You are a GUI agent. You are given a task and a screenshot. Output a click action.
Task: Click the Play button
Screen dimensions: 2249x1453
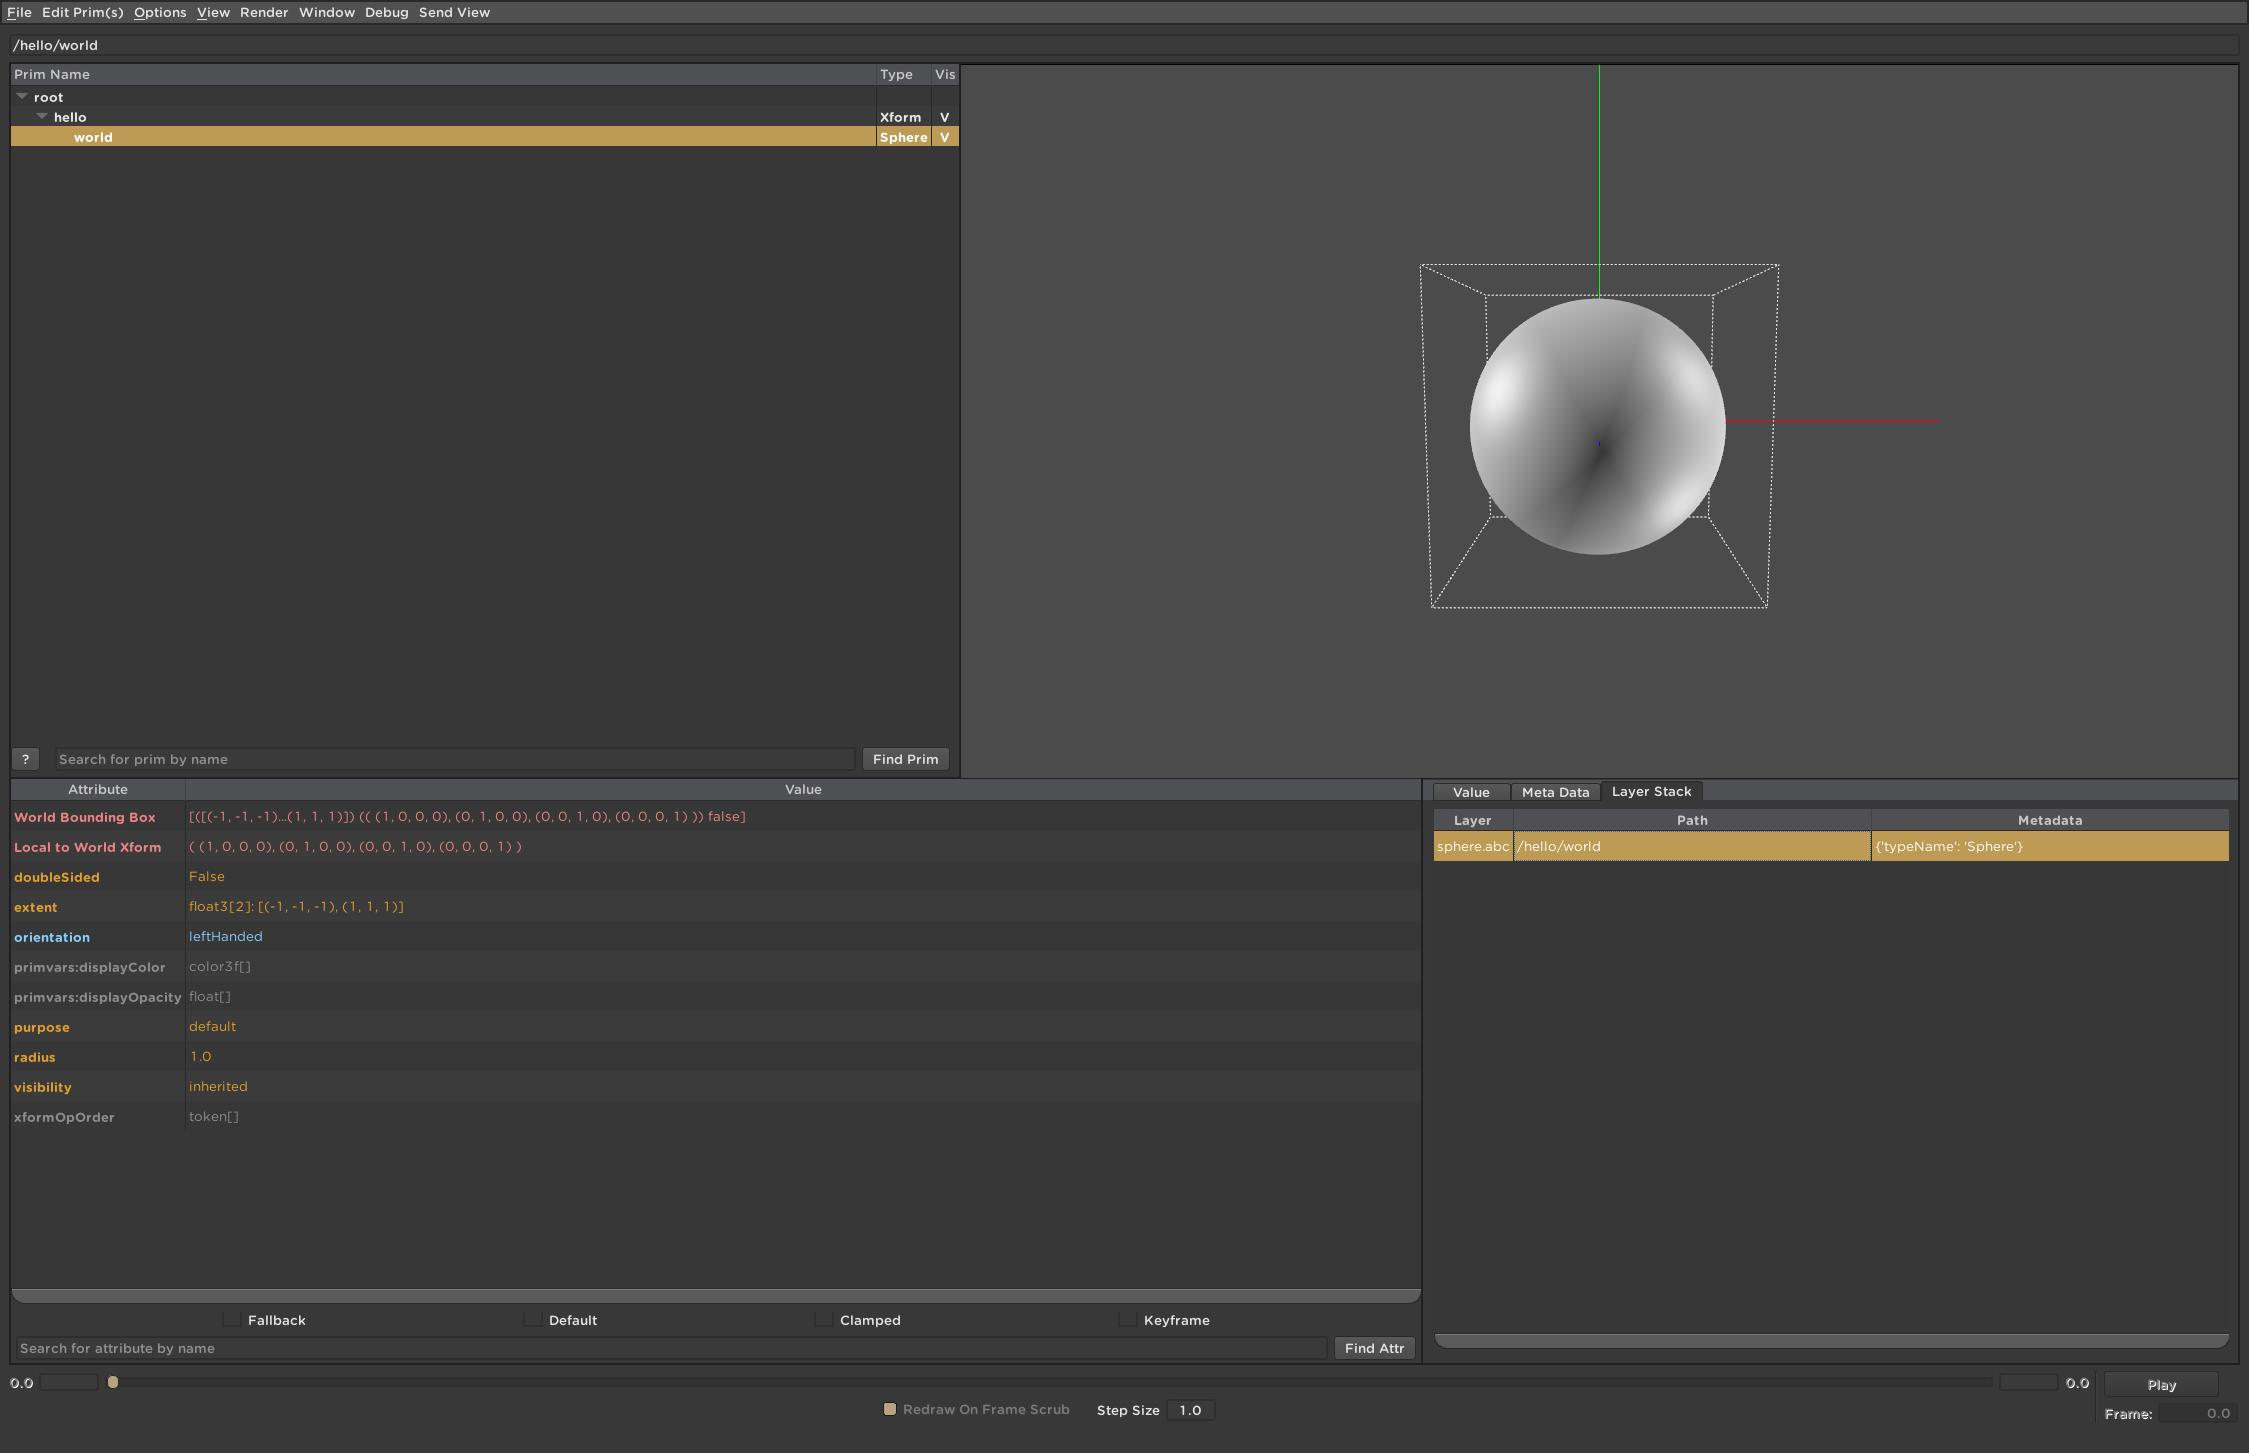[x=2160, y=1385]
